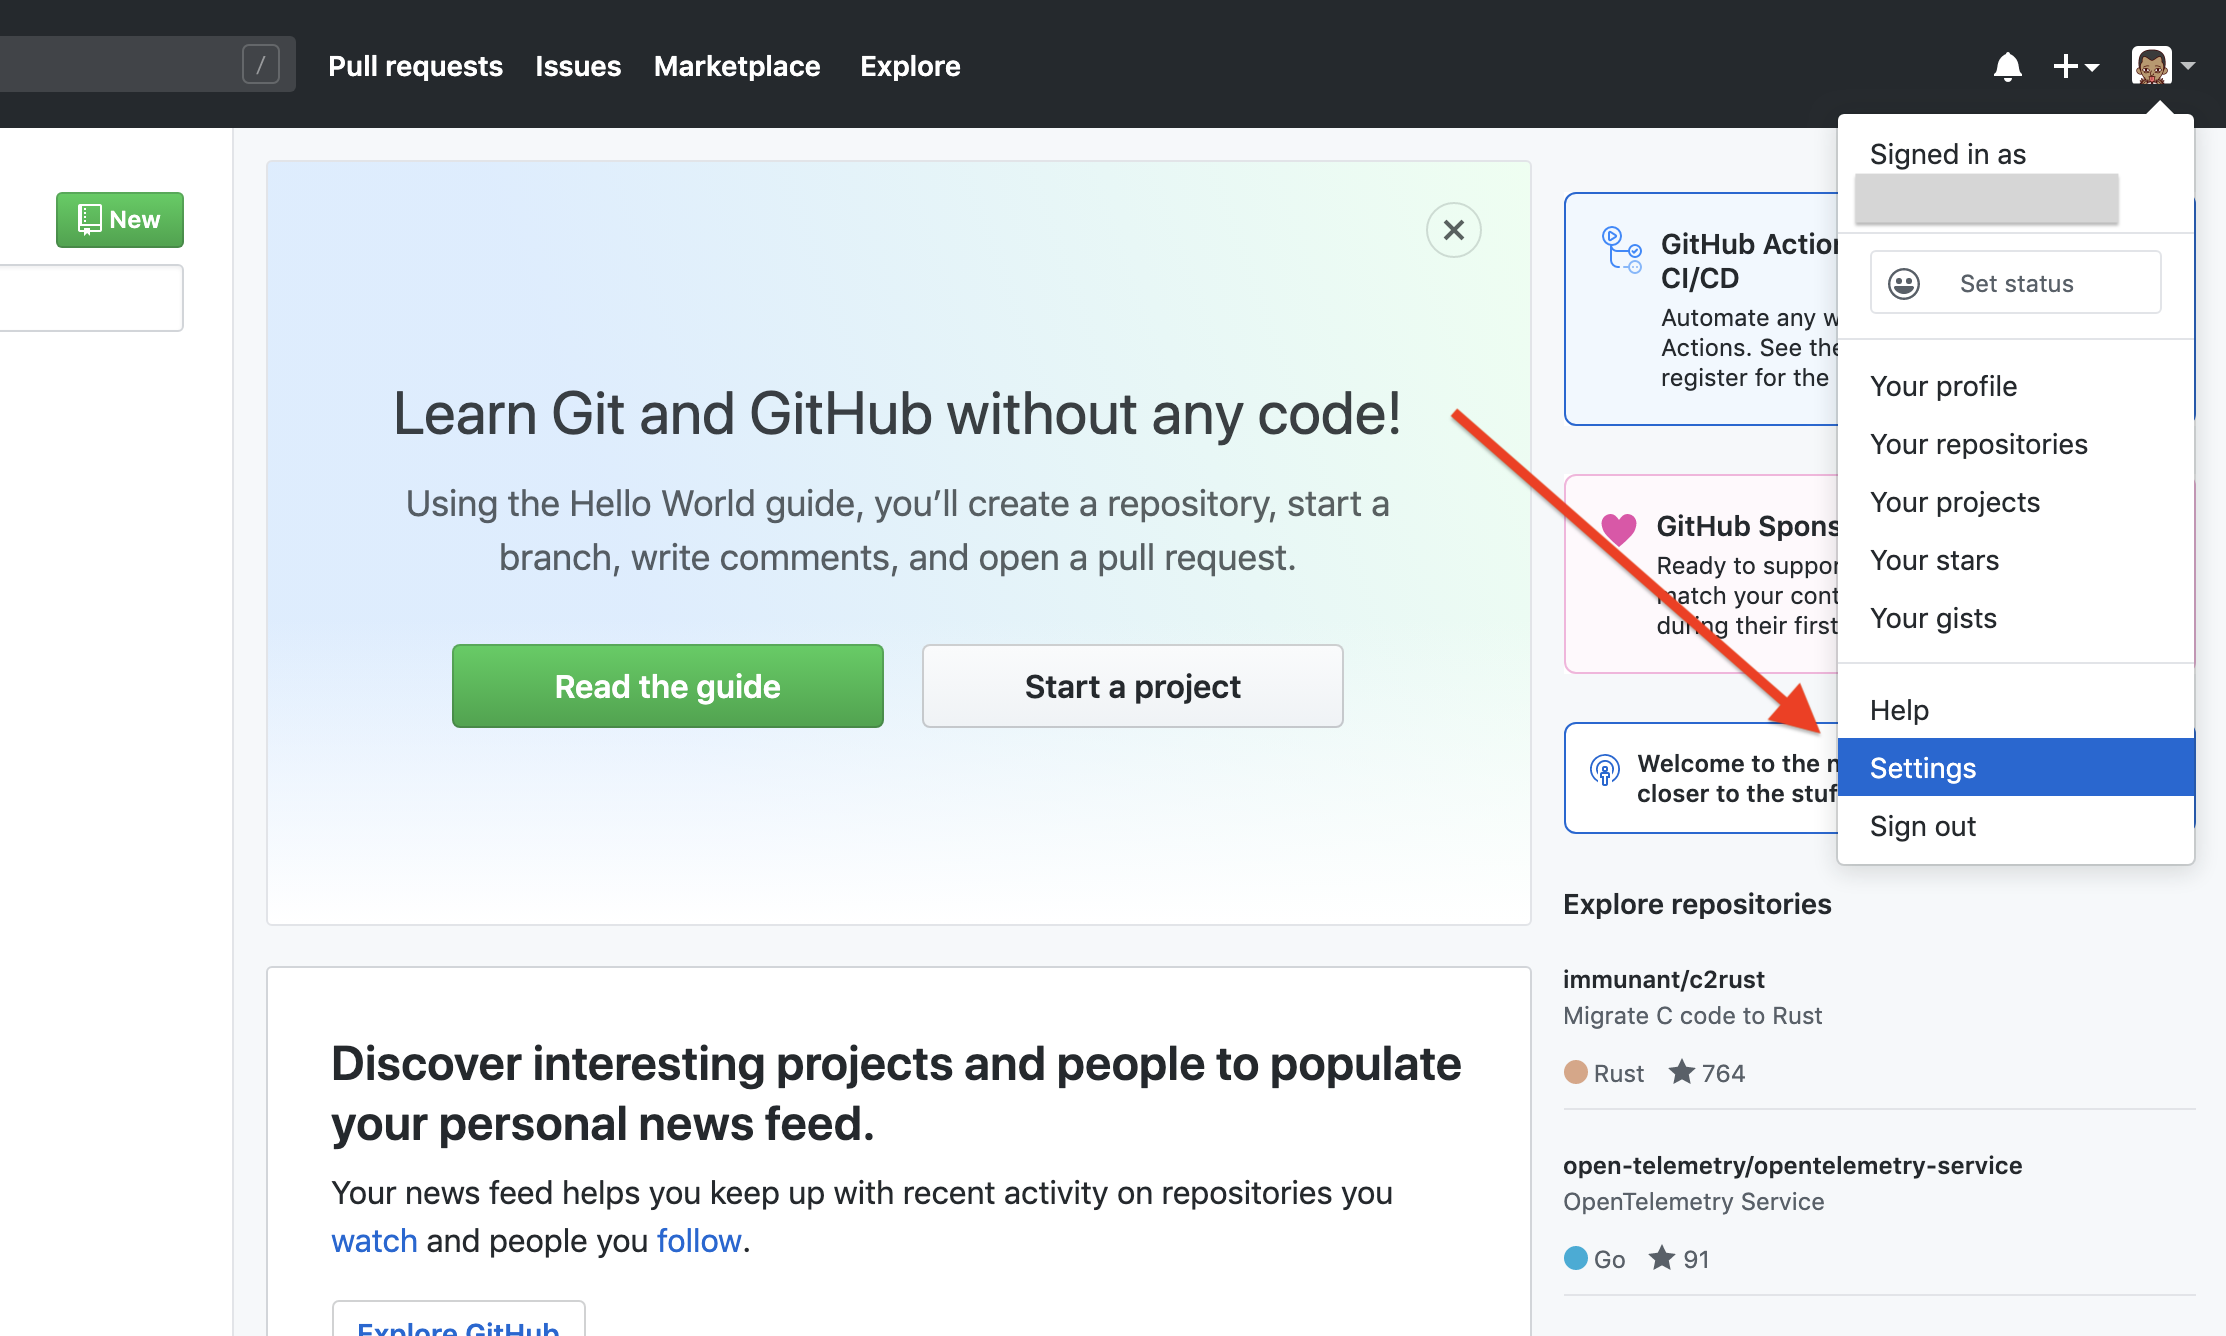Click the Read the guide button

click(x=668, y=685)
